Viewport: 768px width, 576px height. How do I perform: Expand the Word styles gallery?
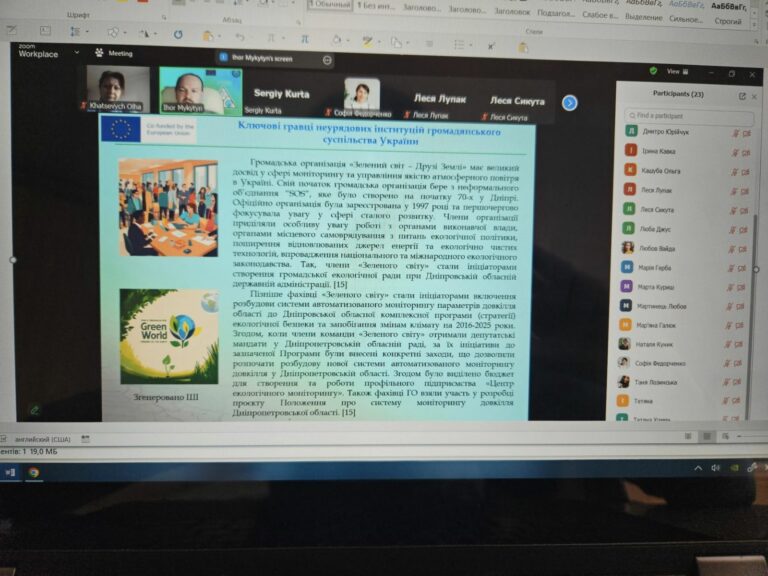click(x=755, y=24)
